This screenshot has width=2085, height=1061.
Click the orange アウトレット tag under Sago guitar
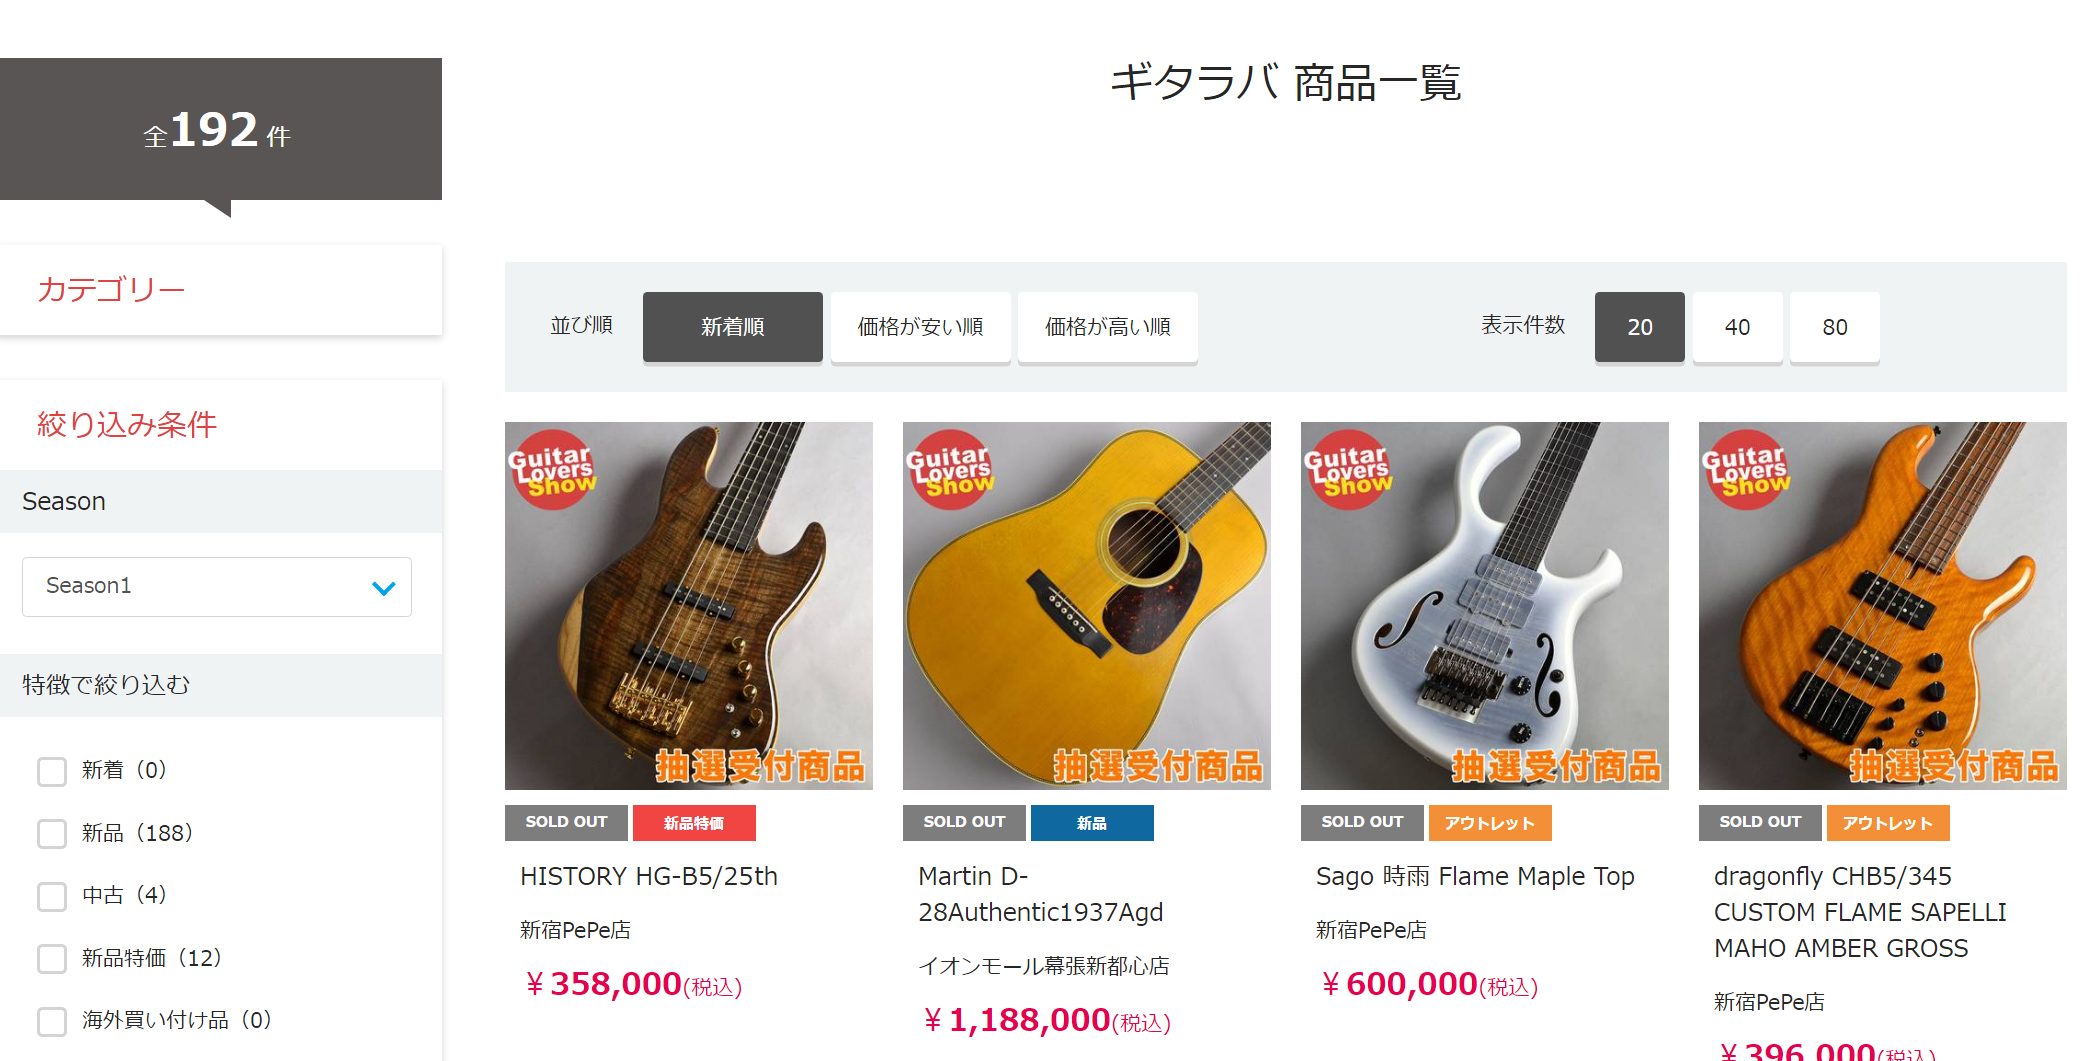point(1490,823)
